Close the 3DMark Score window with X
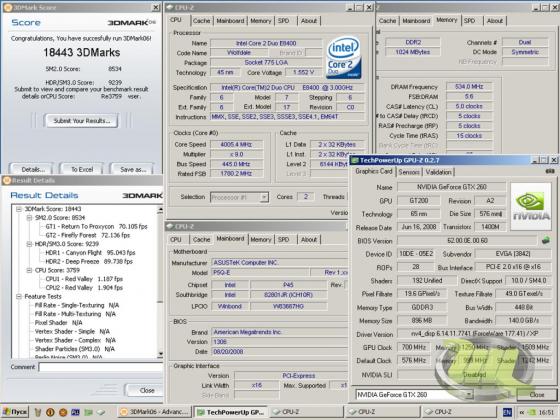This screenshot has width=560, height=420. point(156,8)
